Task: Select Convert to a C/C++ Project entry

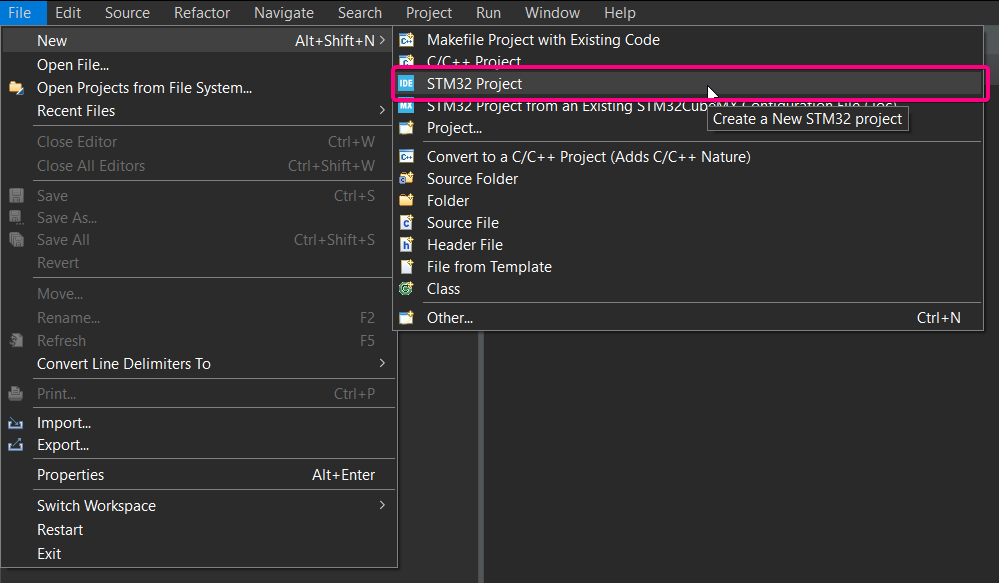Action: point(688,157)
